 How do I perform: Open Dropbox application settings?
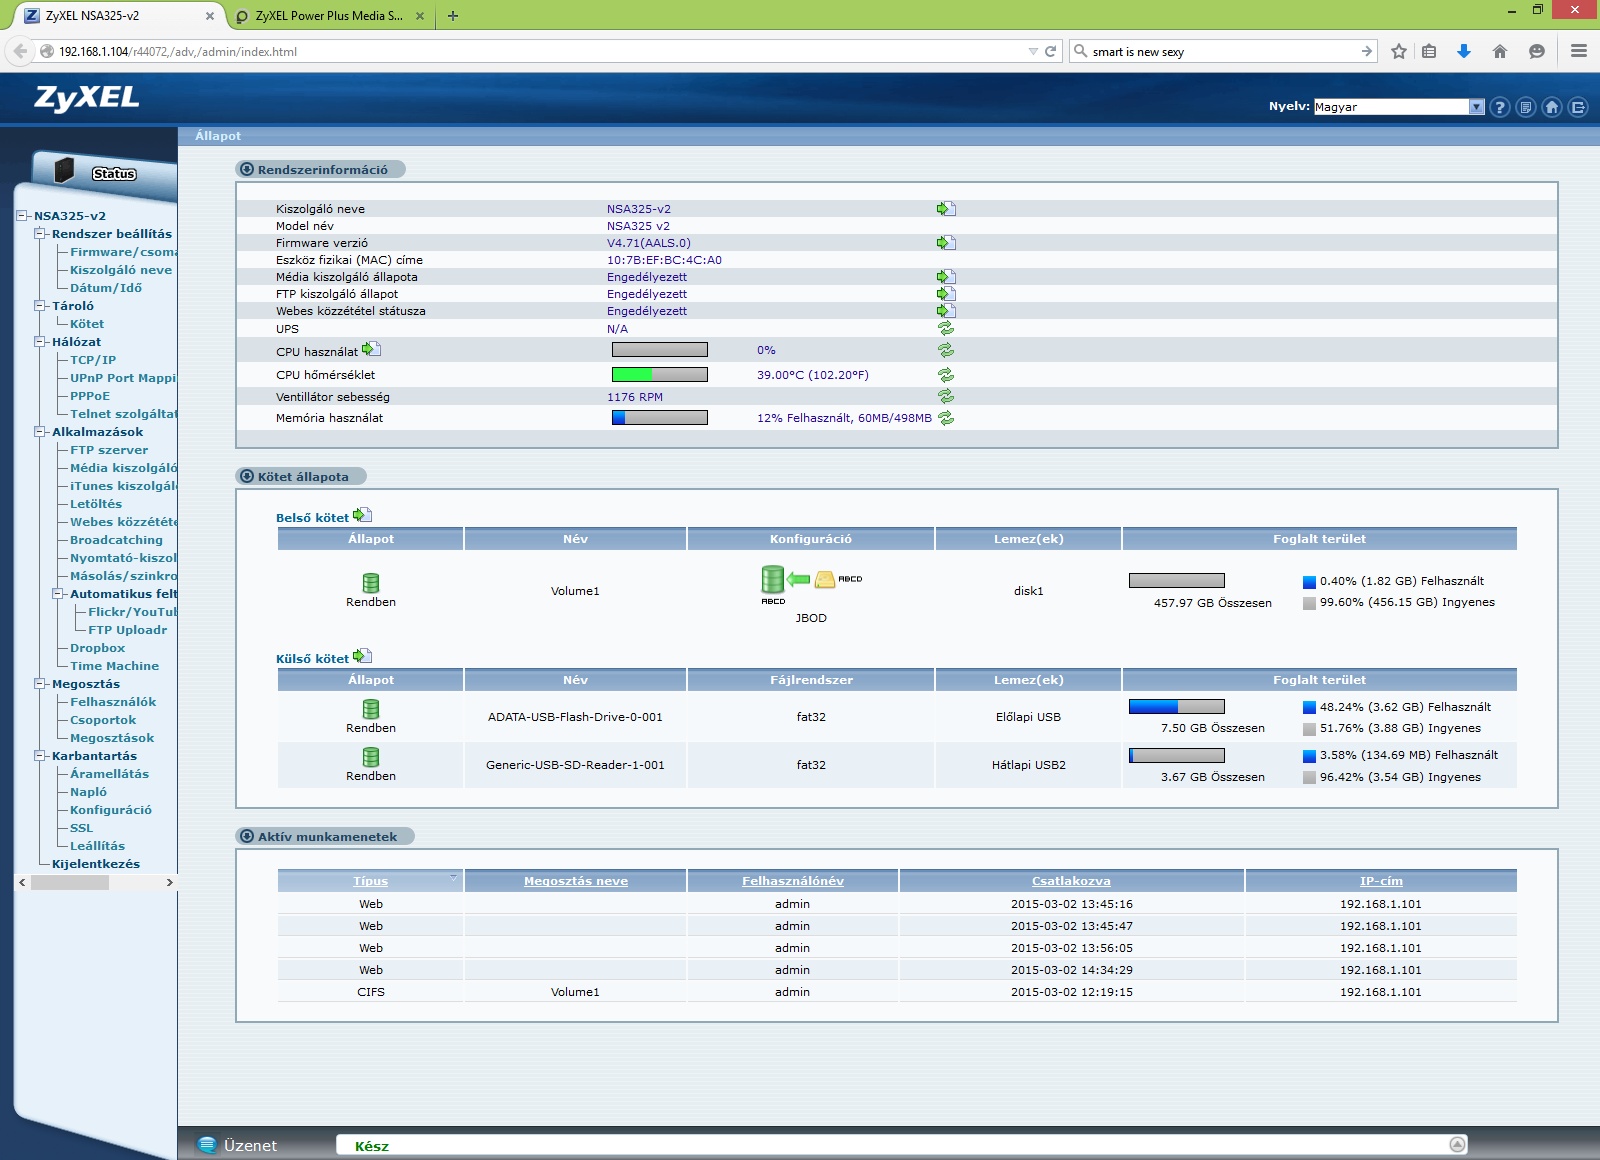point(97,648)
